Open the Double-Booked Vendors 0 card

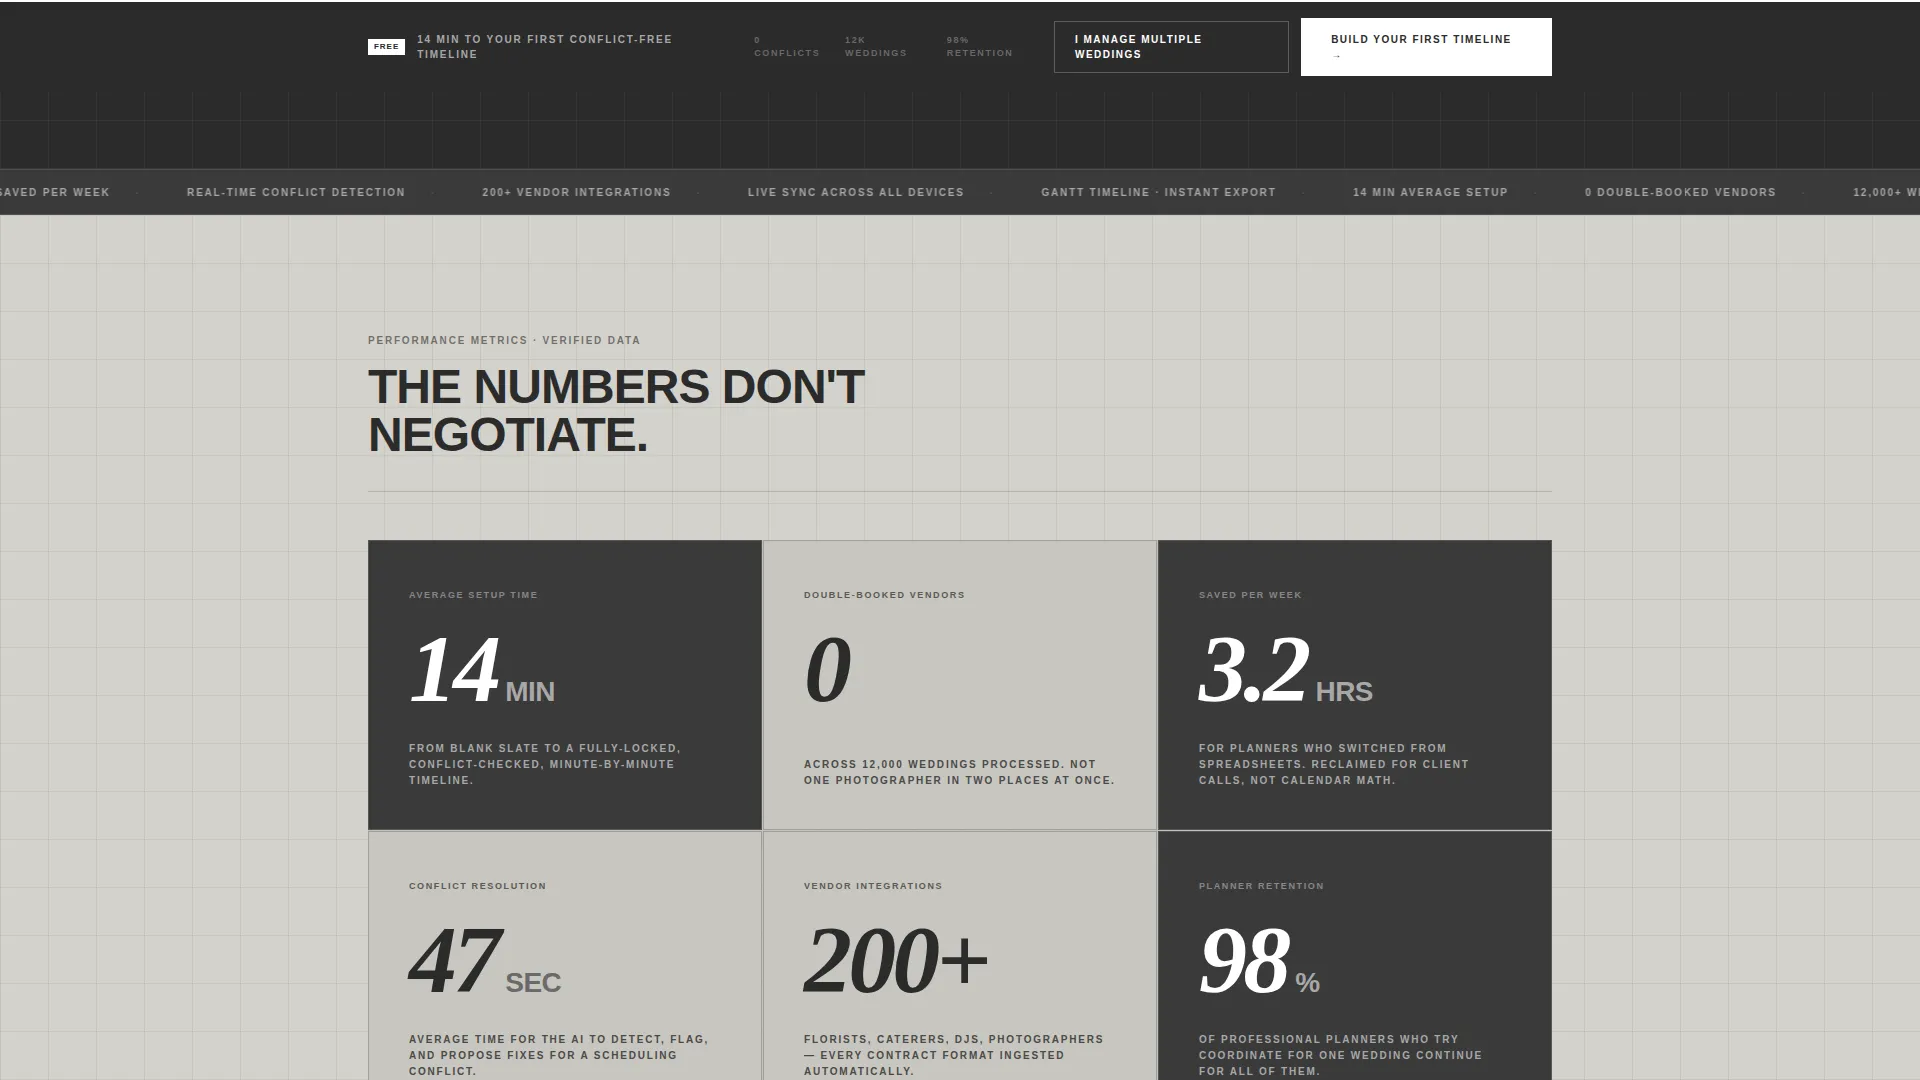pos(960,685)
